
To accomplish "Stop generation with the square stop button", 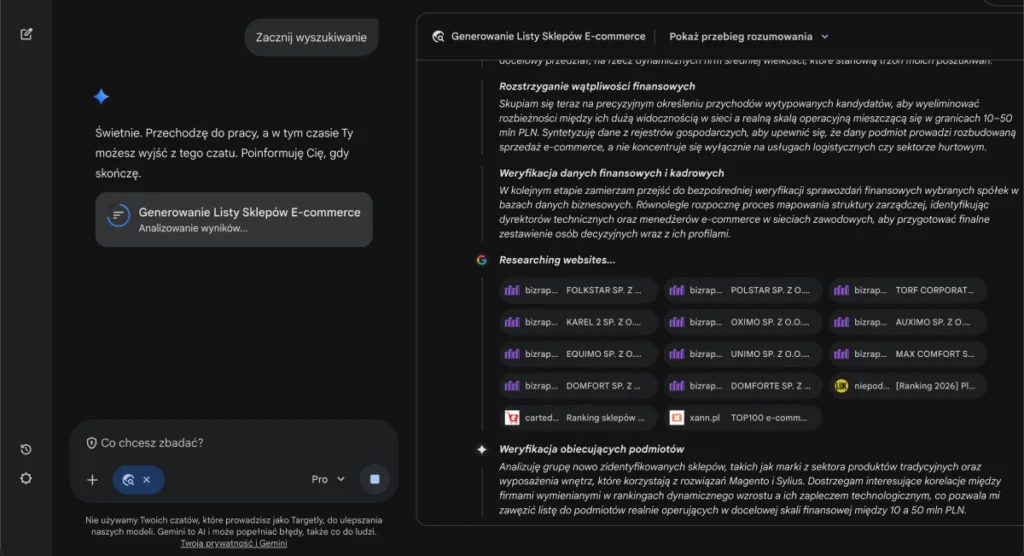I will click(x=374, y=479).
